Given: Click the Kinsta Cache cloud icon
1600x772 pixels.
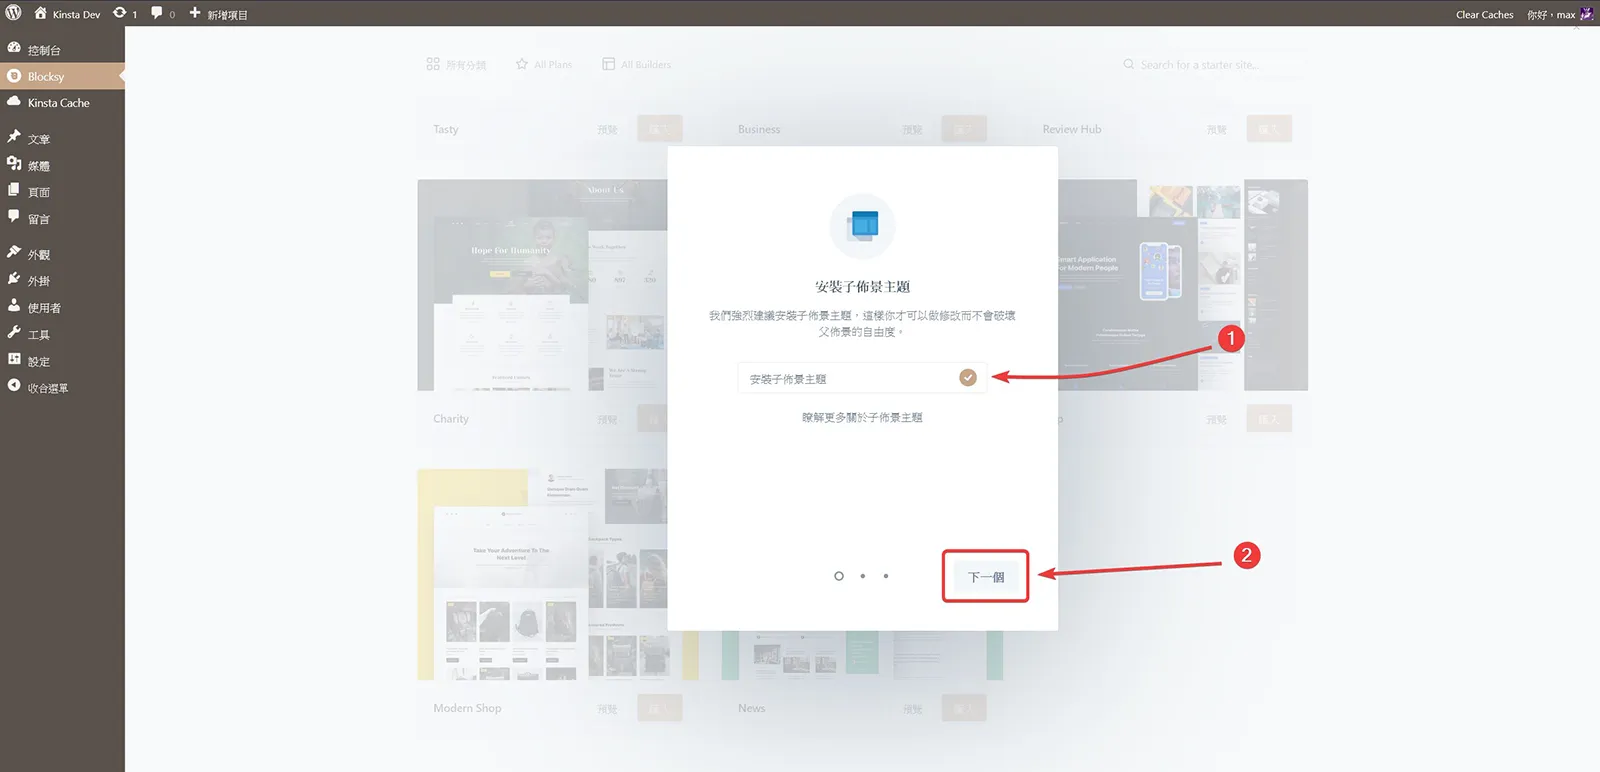Looking at the screenshot, I should click(14, 101).
